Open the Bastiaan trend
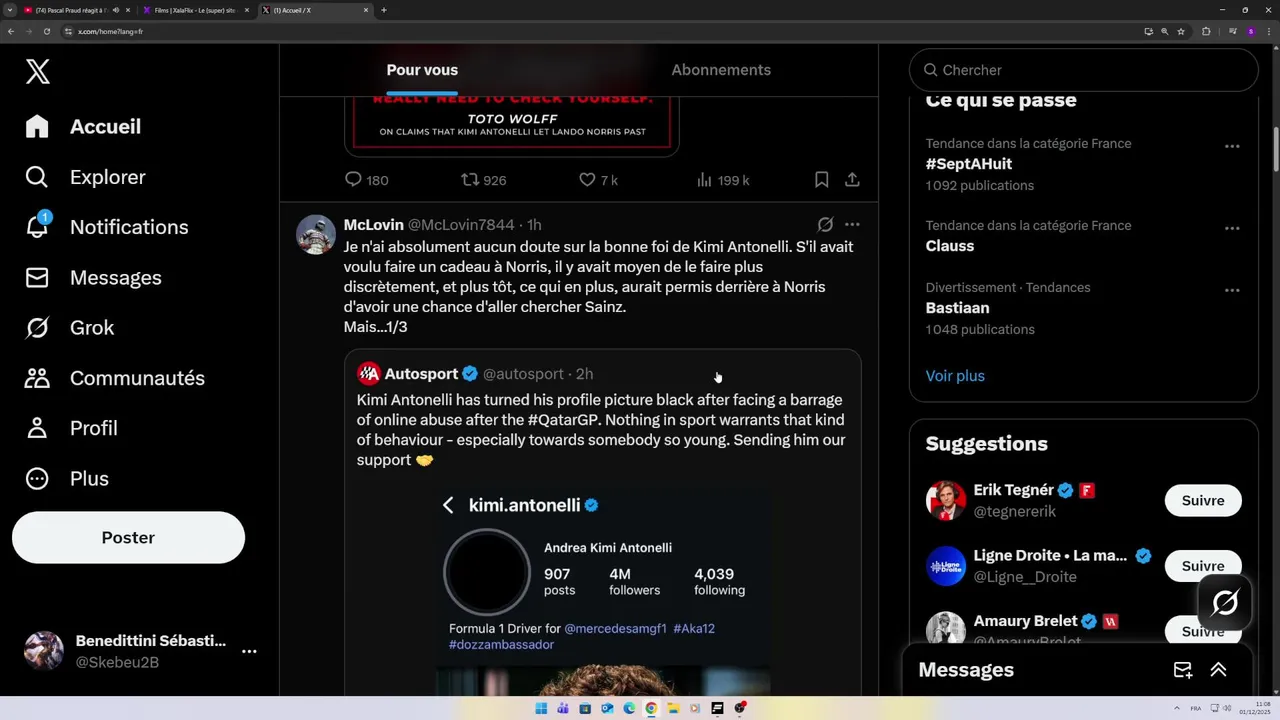 click(957, 308)
